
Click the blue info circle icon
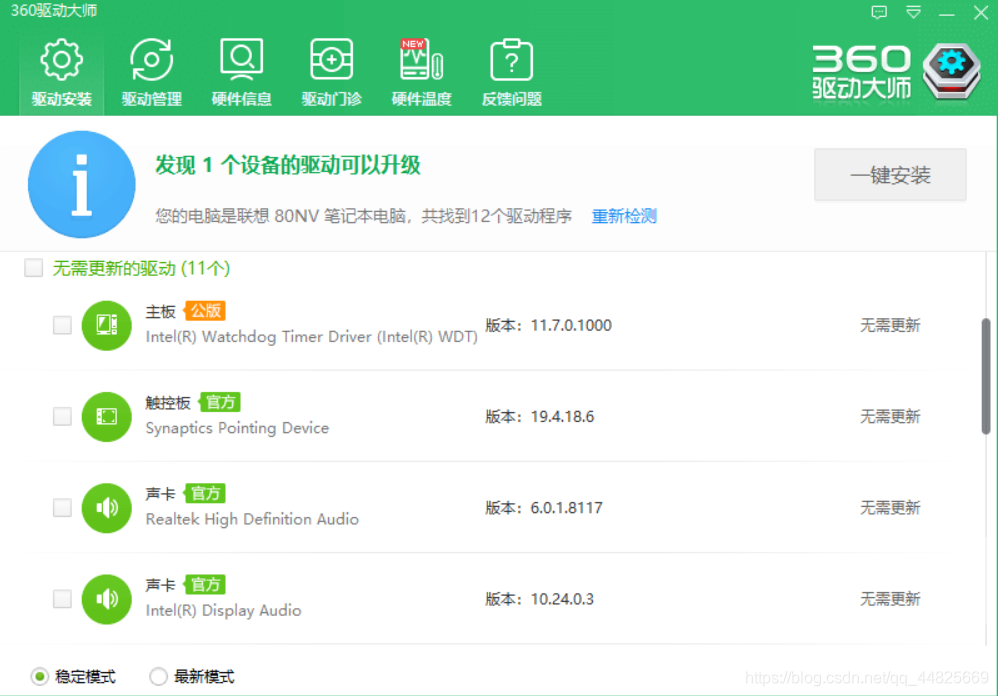(x=81, y=184)
